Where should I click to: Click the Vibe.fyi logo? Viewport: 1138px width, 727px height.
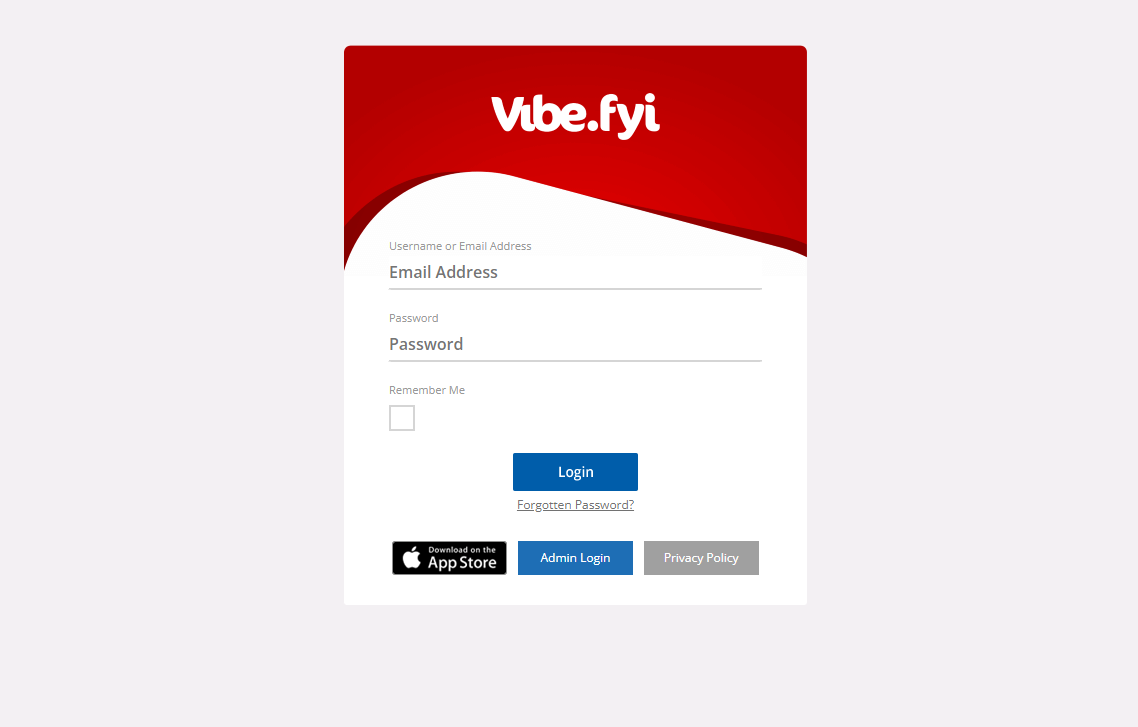575,115
